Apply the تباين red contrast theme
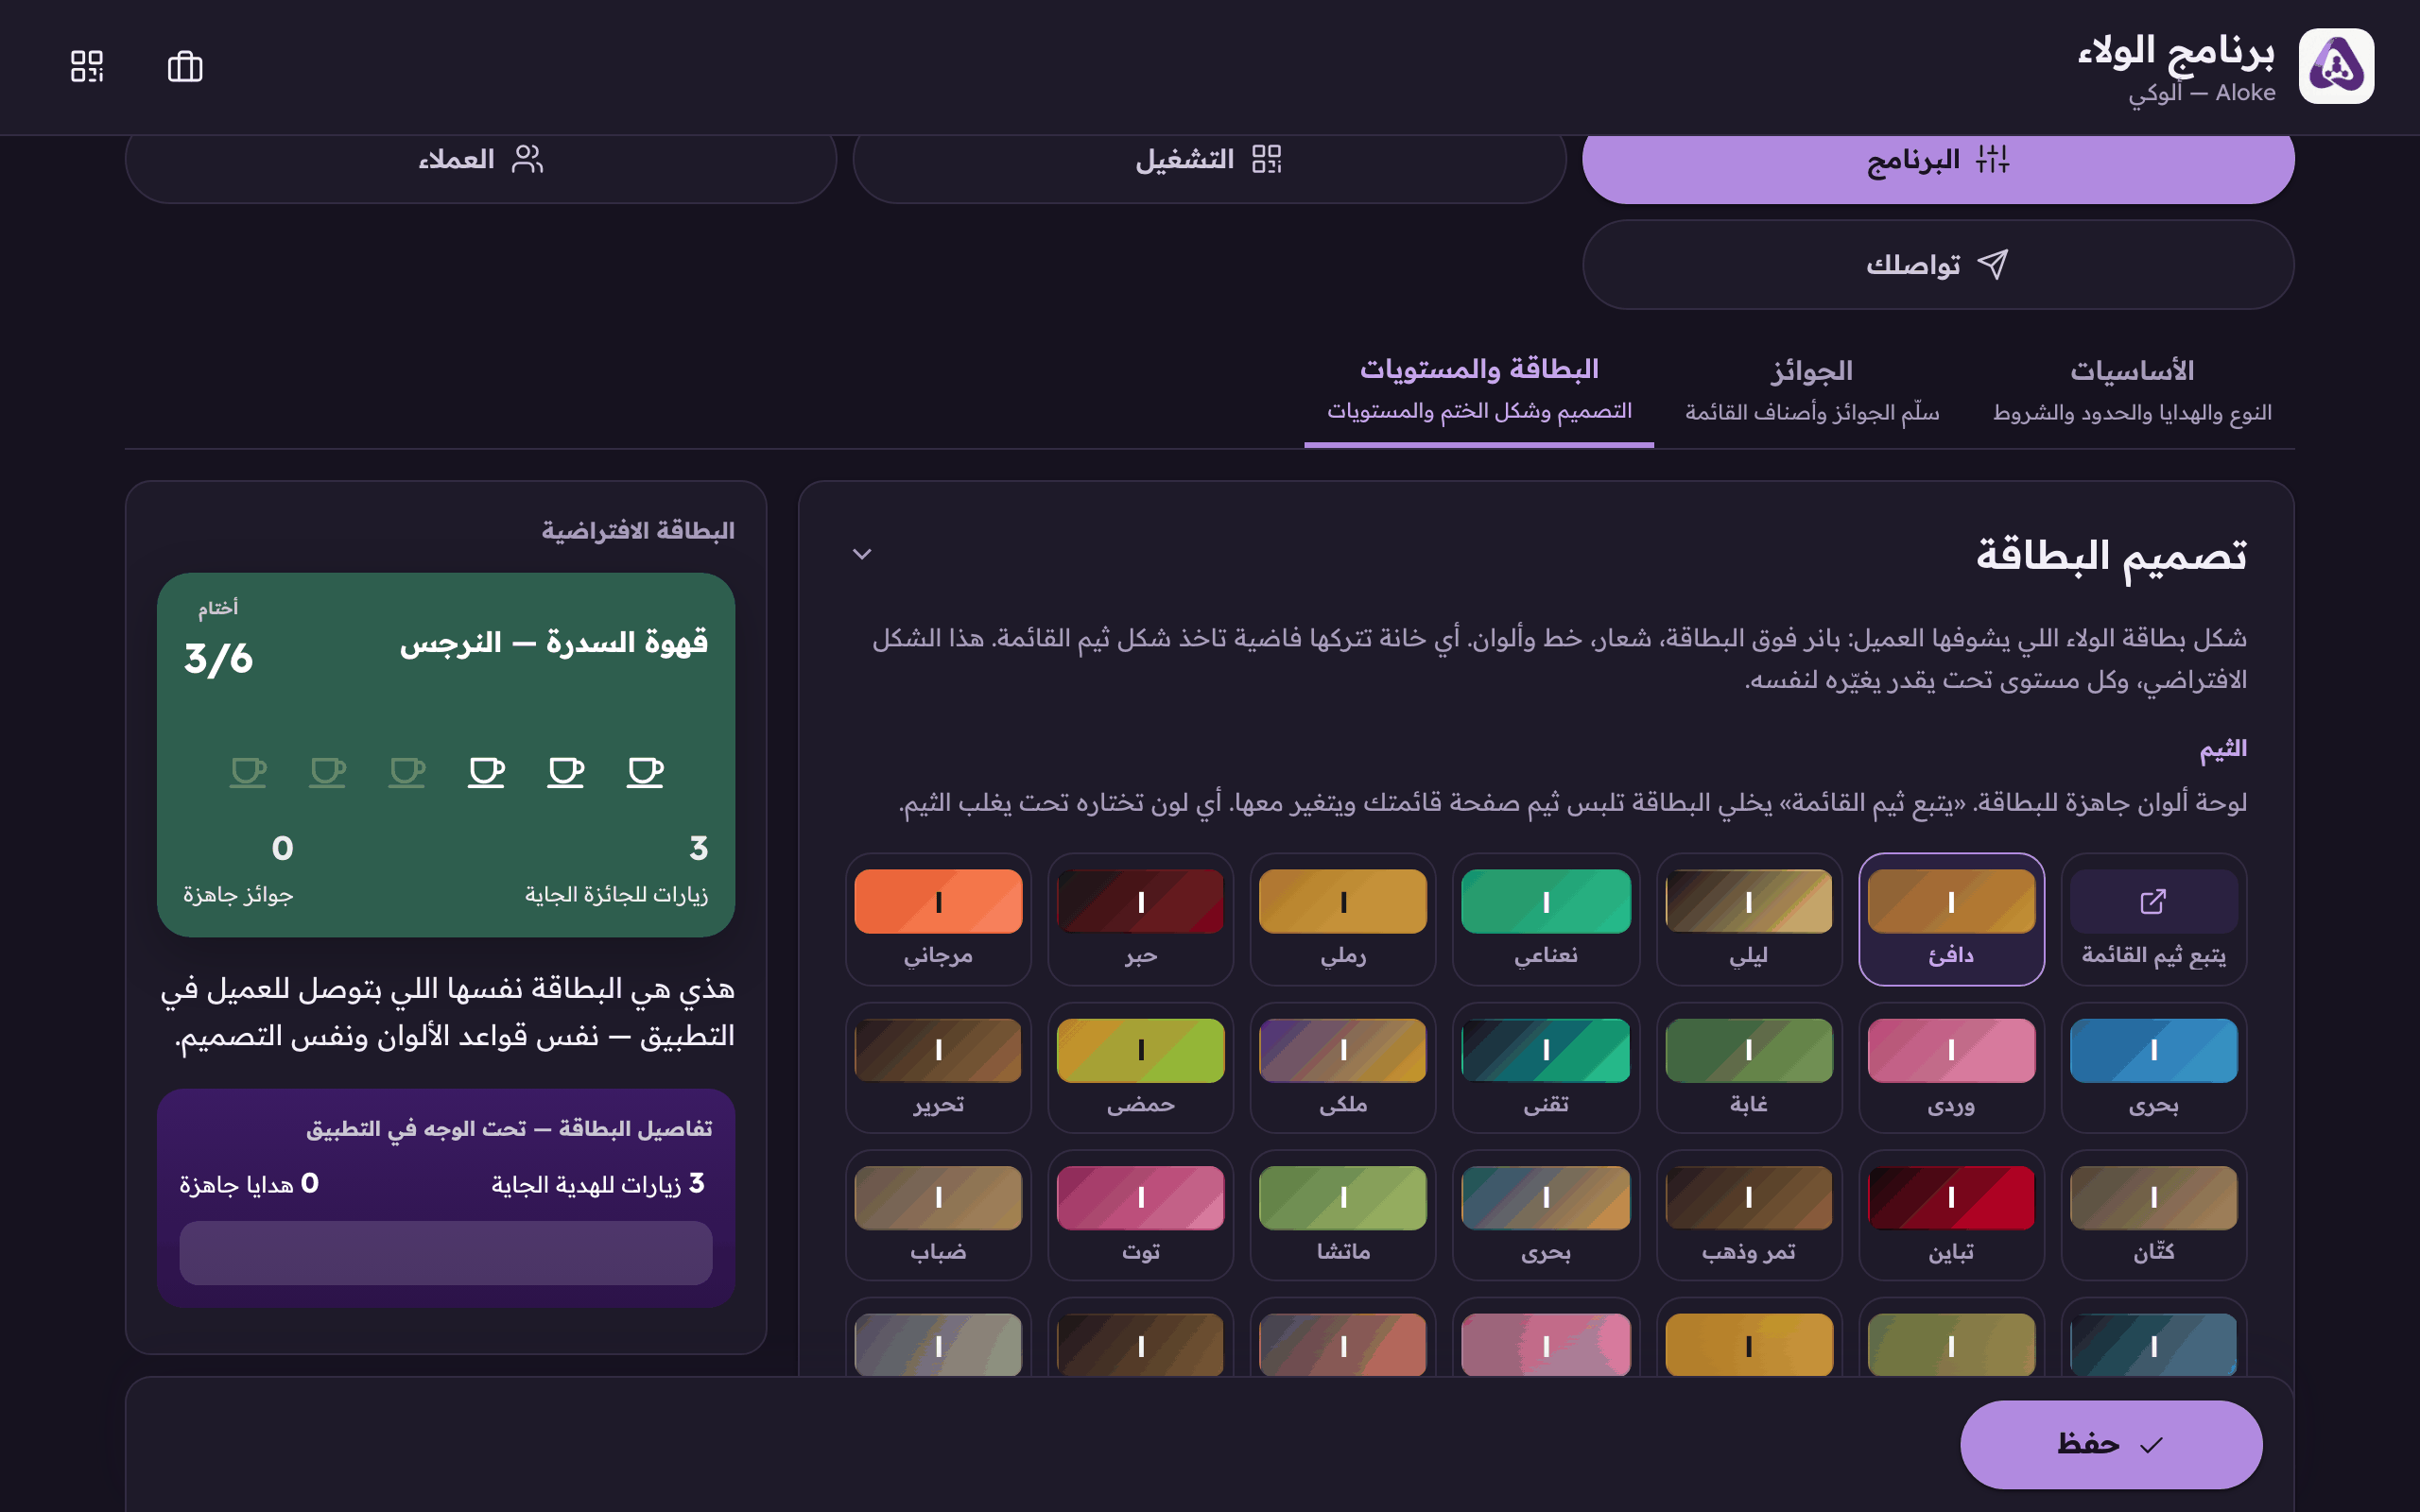Viewport: 2420px width, 1512px height. coord(1950,1215)
